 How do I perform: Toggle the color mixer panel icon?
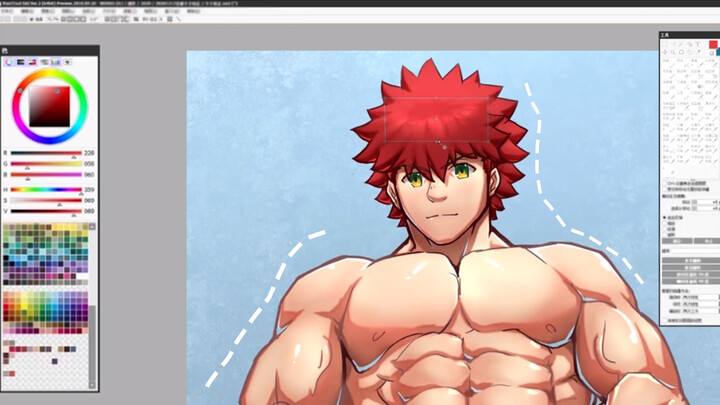click(44, 62)
